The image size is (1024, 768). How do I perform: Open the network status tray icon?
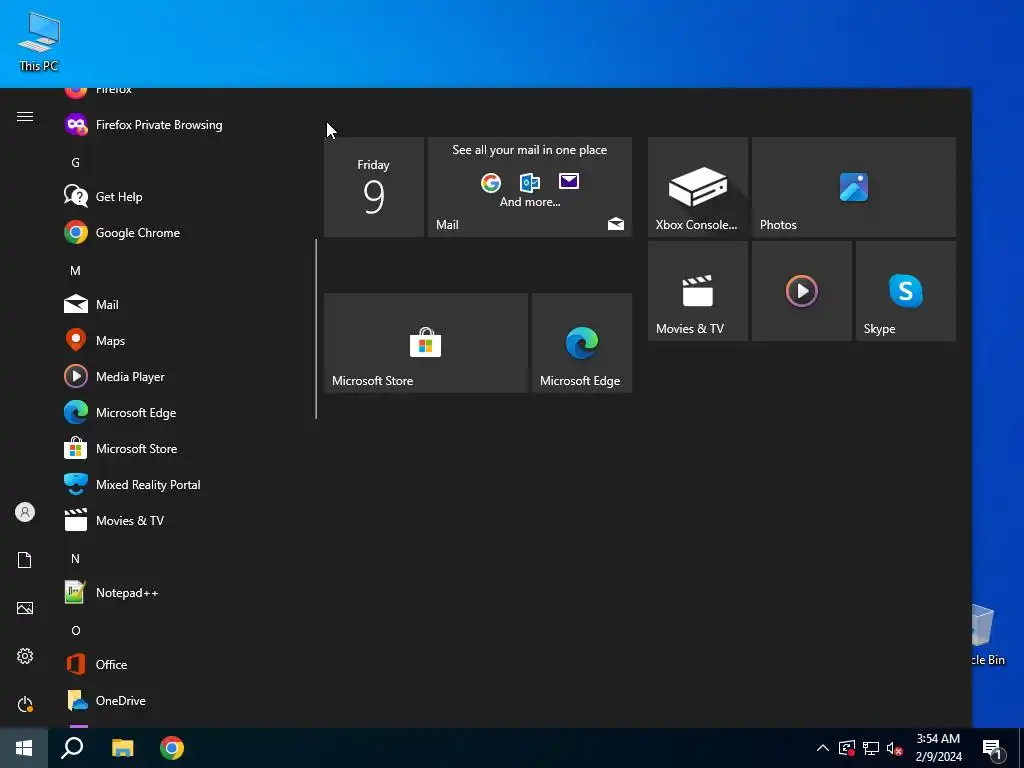click(x=871, y=748)
